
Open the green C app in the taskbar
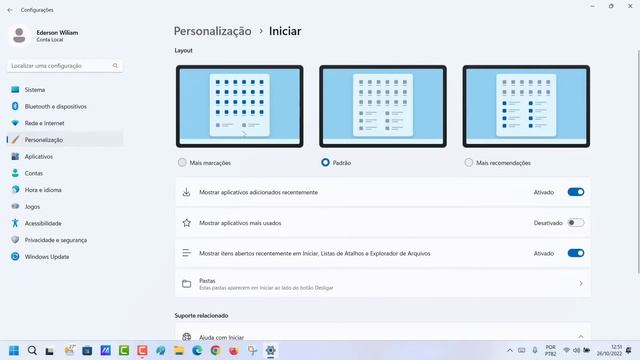(x=124, y=351)
